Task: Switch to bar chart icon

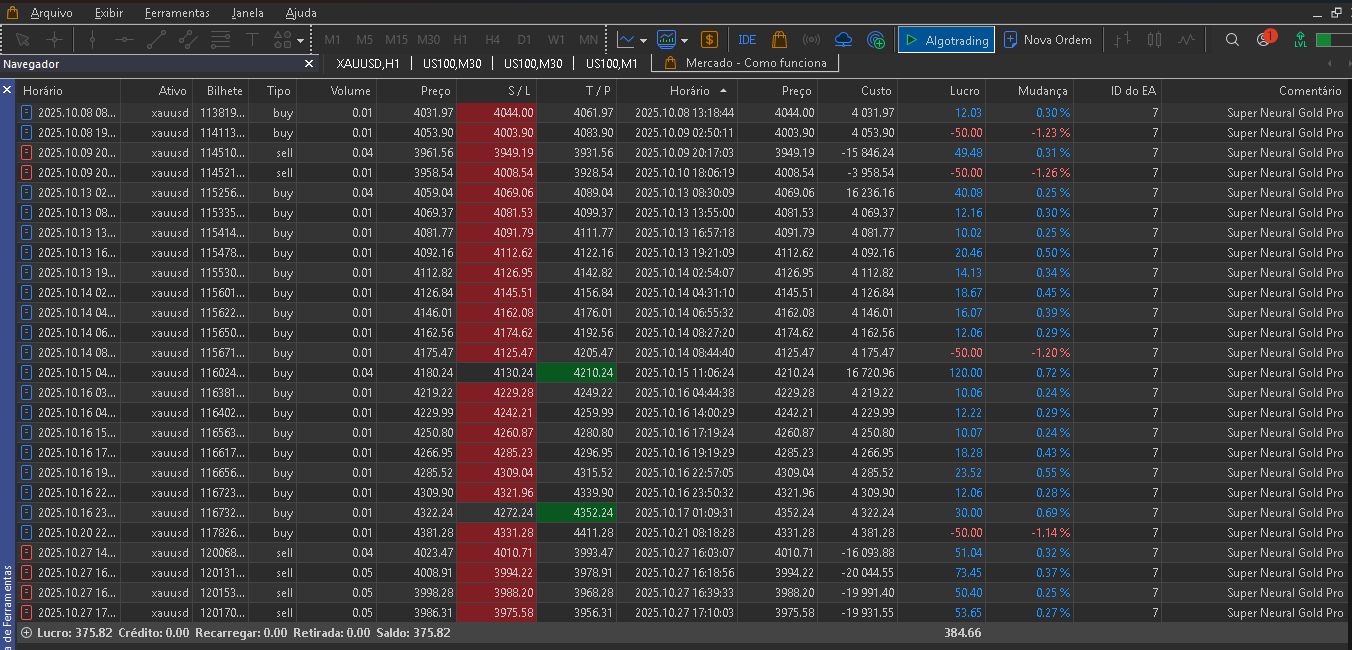Action: click(1123, 40)
